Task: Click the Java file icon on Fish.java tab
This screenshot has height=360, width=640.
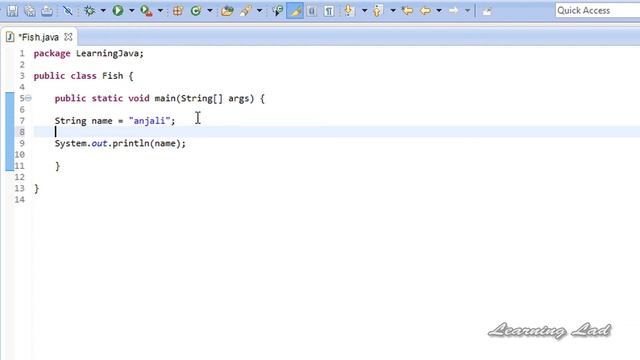Action: (10, 37)
